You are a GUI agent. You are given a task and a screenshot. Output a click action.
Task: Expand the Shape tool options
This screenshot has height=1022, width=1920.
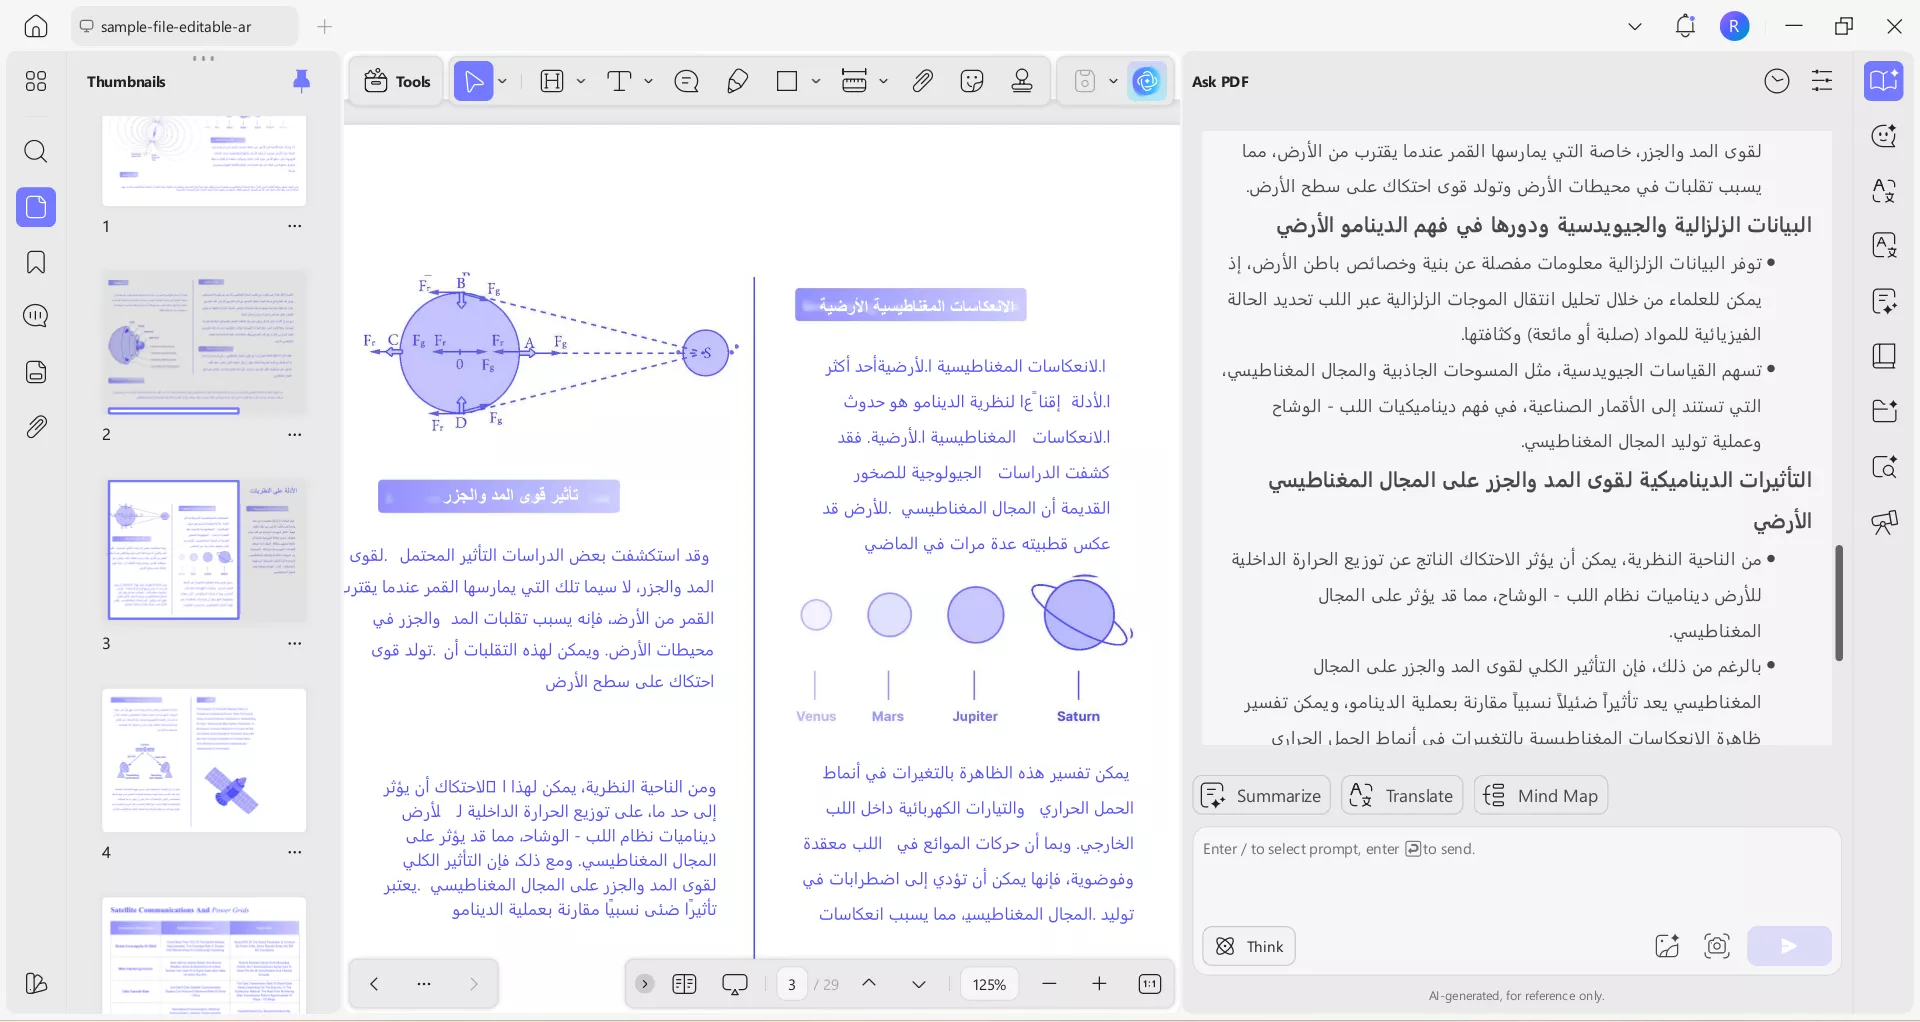tap(816, 81)
